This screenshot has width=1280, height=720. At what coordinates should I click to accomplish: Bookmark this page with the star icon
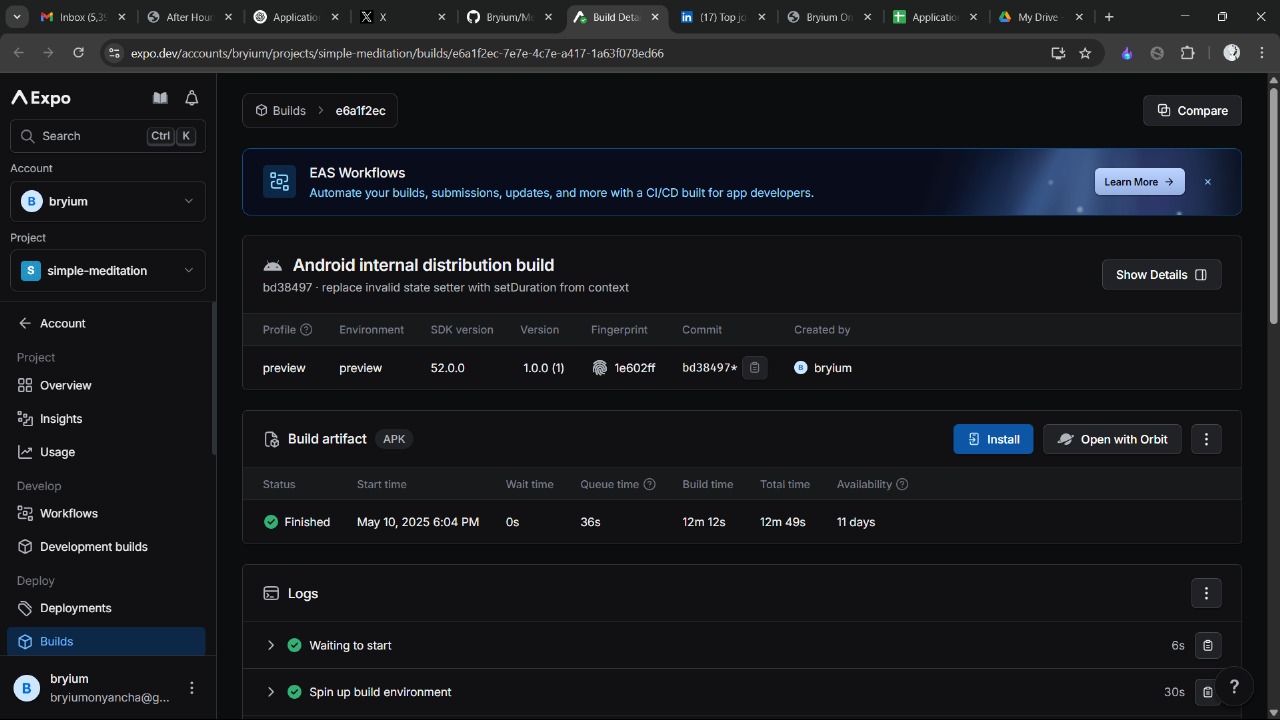coord(1085,53)
